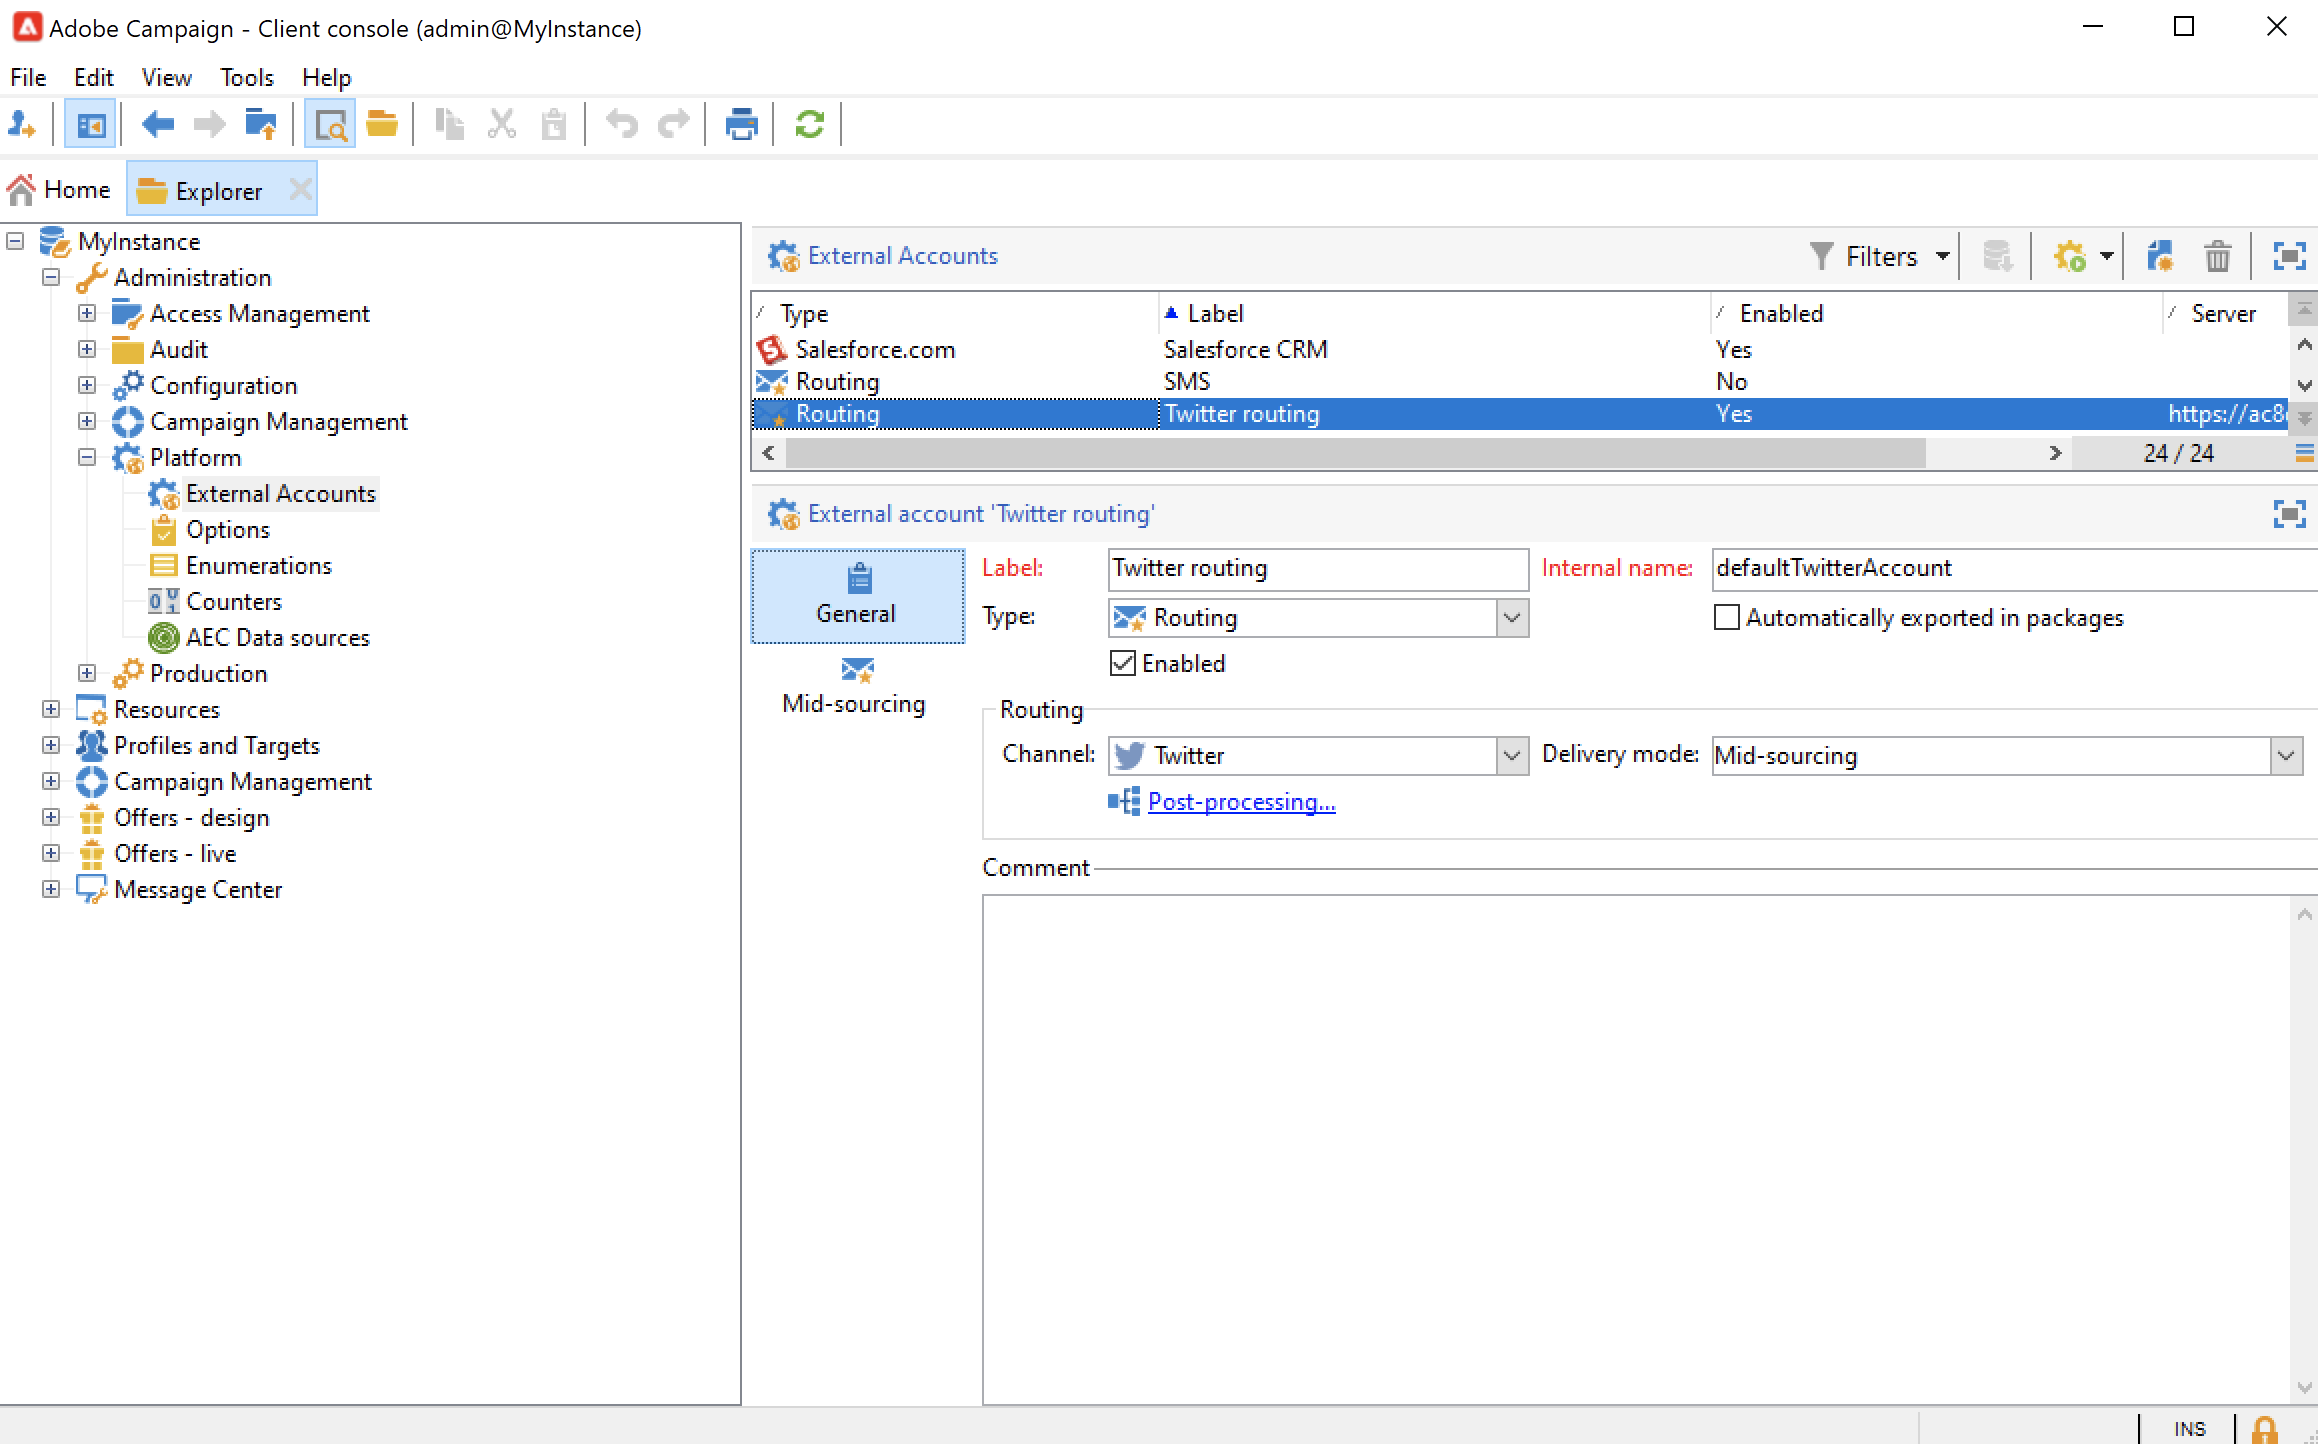Image resolution: width=2318 pixels, height=1444 pixels.
Task: Click the Filters funnel icon
Action: click(x=1822, y=256)
